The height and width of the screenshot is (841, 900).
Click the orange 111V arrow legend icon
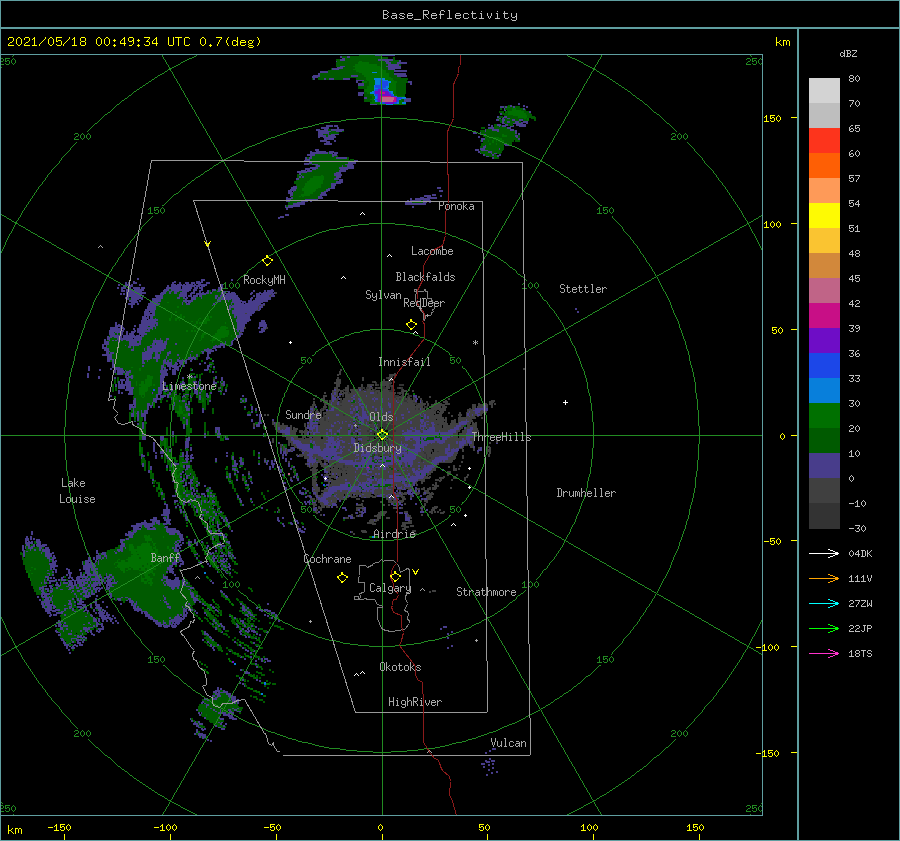click(x=824, y=579)
